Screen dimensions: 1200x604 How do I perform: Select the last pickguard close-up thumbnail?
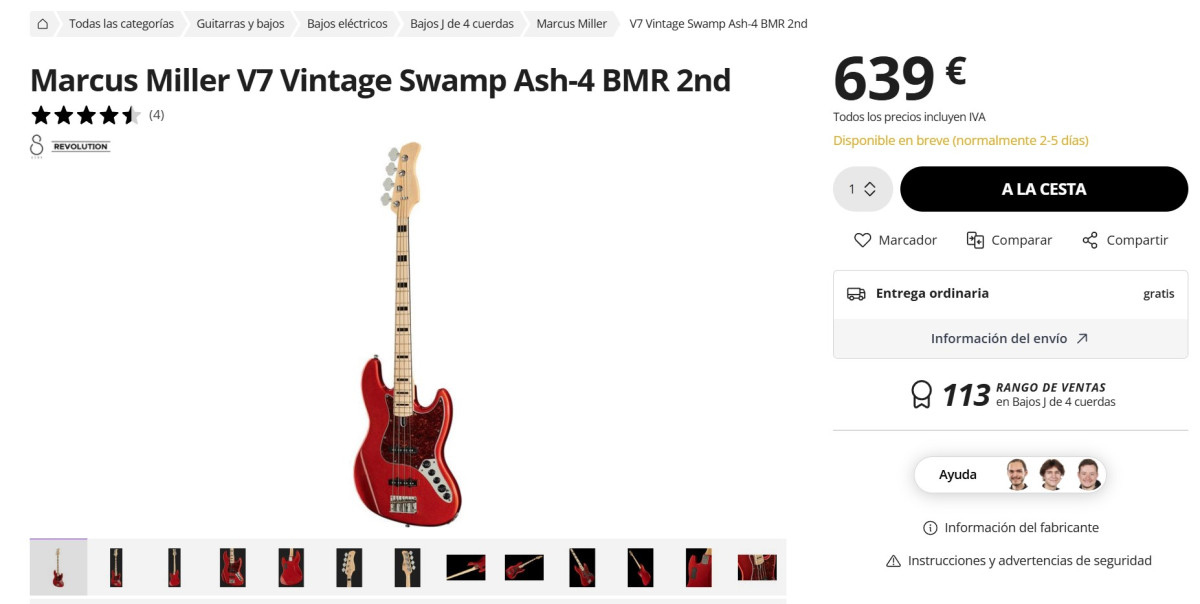757,567
